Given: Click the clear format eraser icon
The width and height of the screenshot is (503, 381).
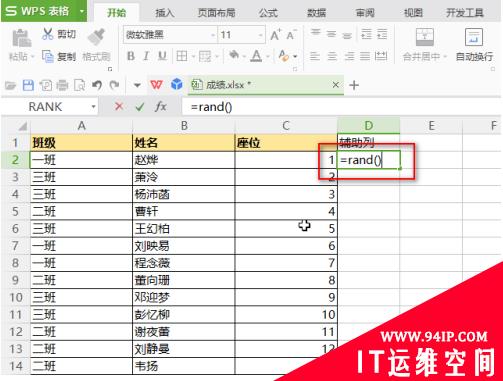Looking at the screenshot, I should [x=283, y=56].
